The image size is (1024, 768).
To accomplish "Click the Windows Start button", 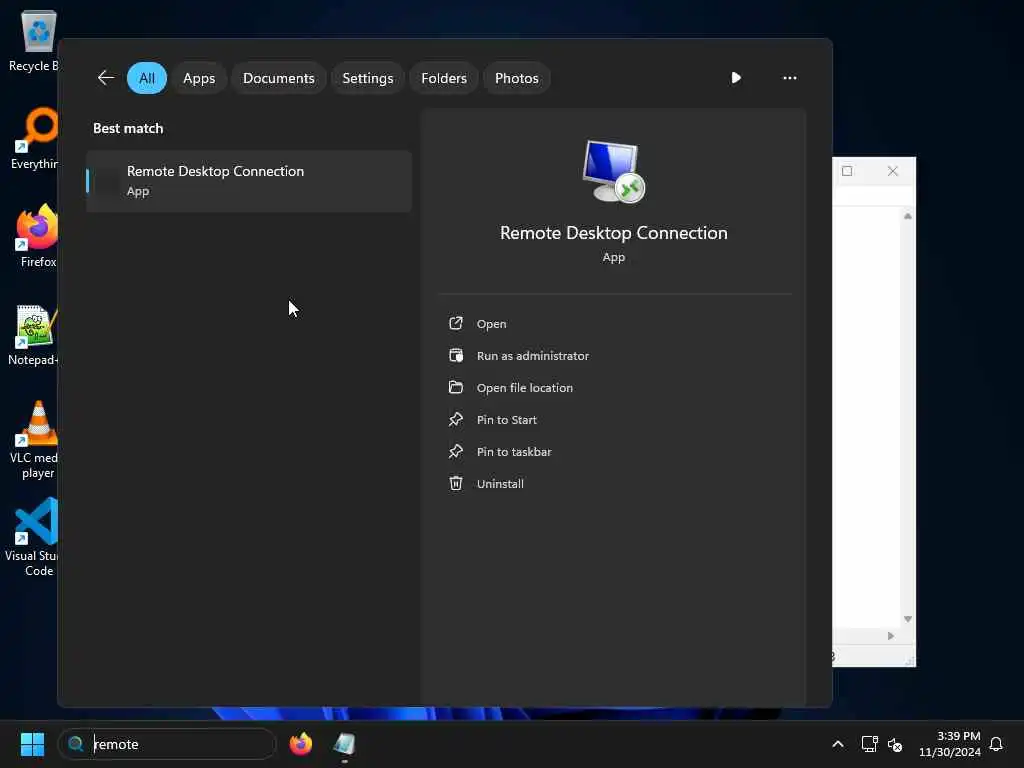I will [32, 744].
